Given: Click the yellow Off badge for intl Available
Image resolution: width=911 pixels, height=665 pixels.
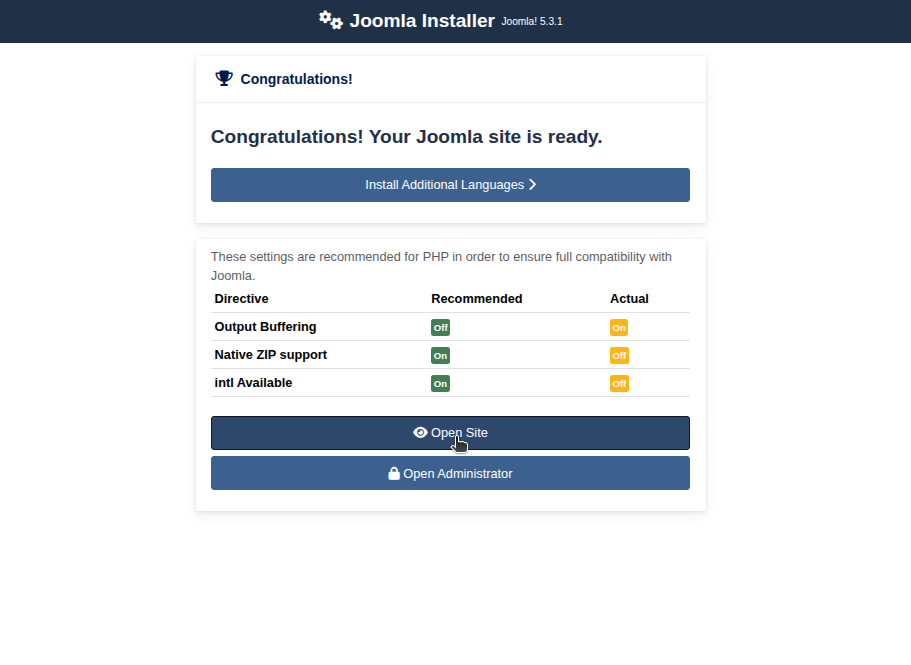Looking at the screenshot, I should click(619, 383).
